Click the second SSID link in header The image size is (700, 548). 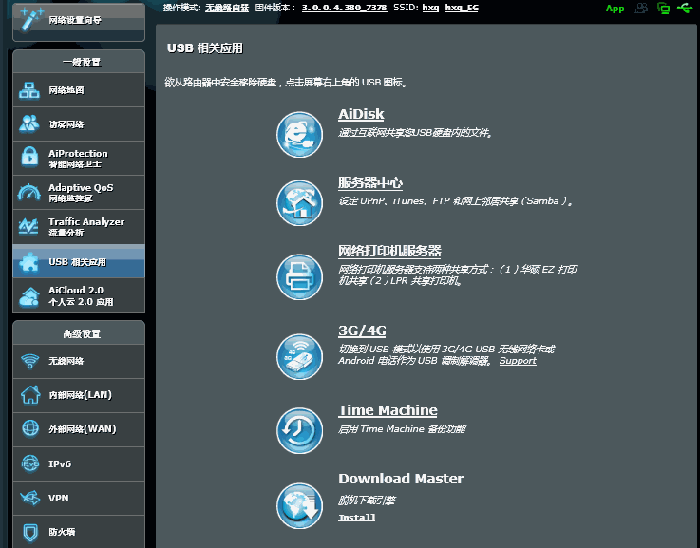pos(462,8)
